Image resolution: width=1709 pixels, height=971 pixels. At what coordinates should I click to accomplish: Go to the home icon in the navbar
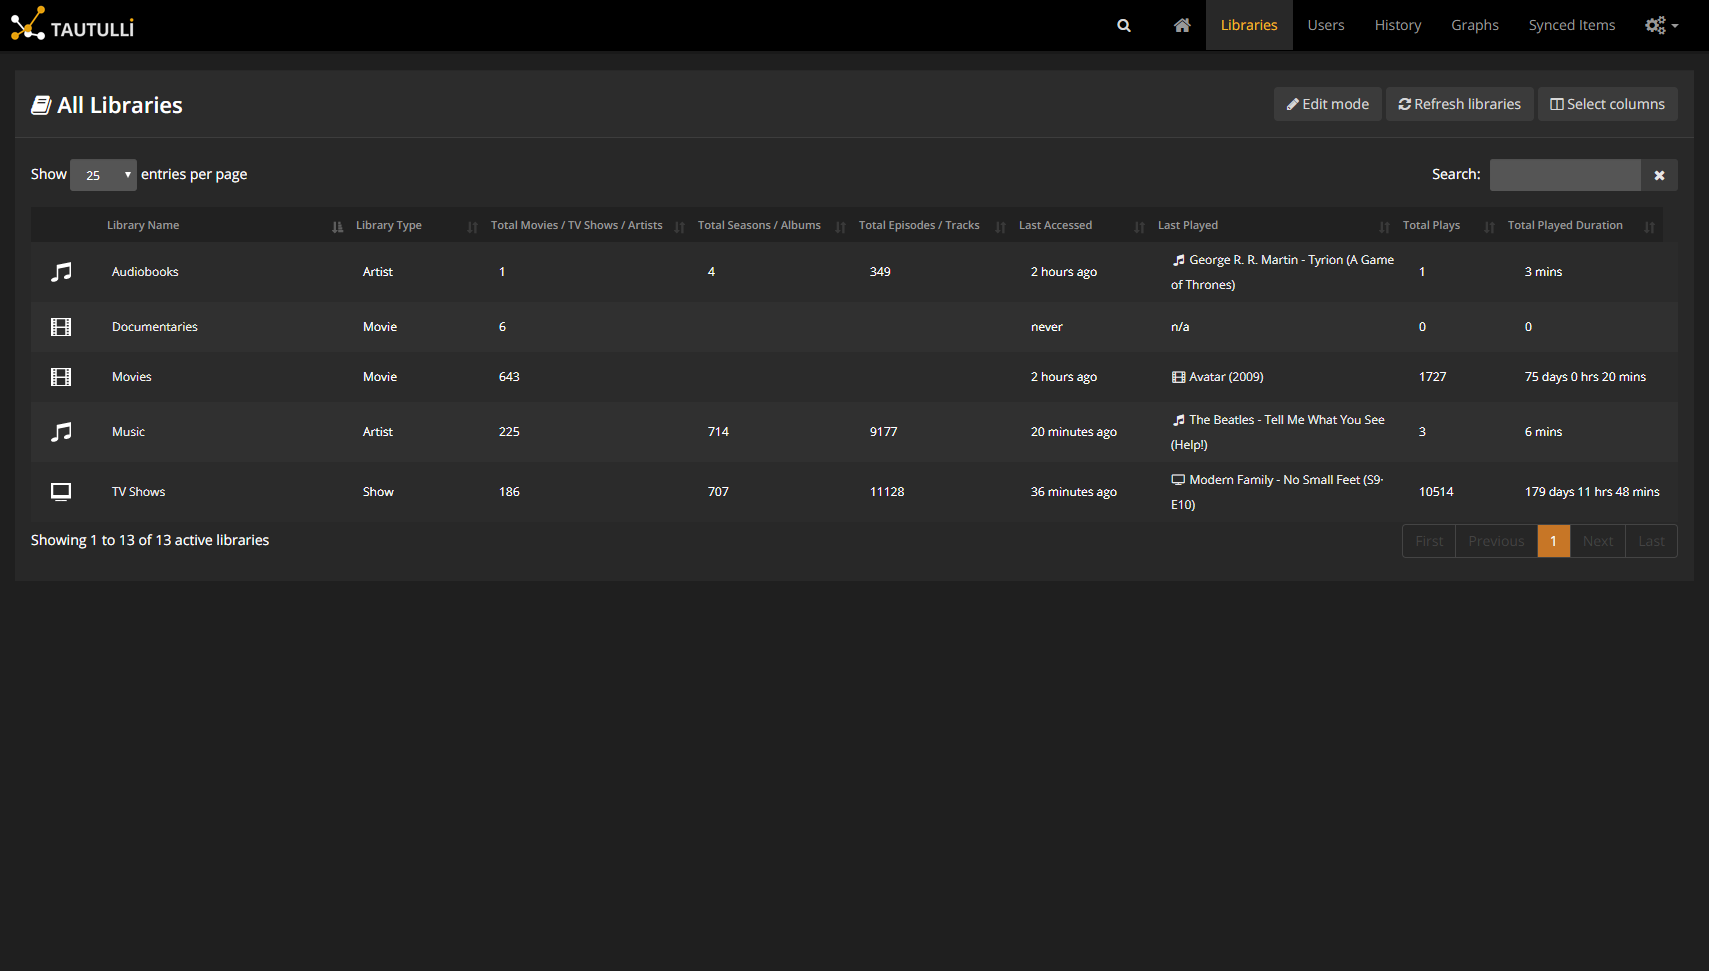coord(1182,26)
